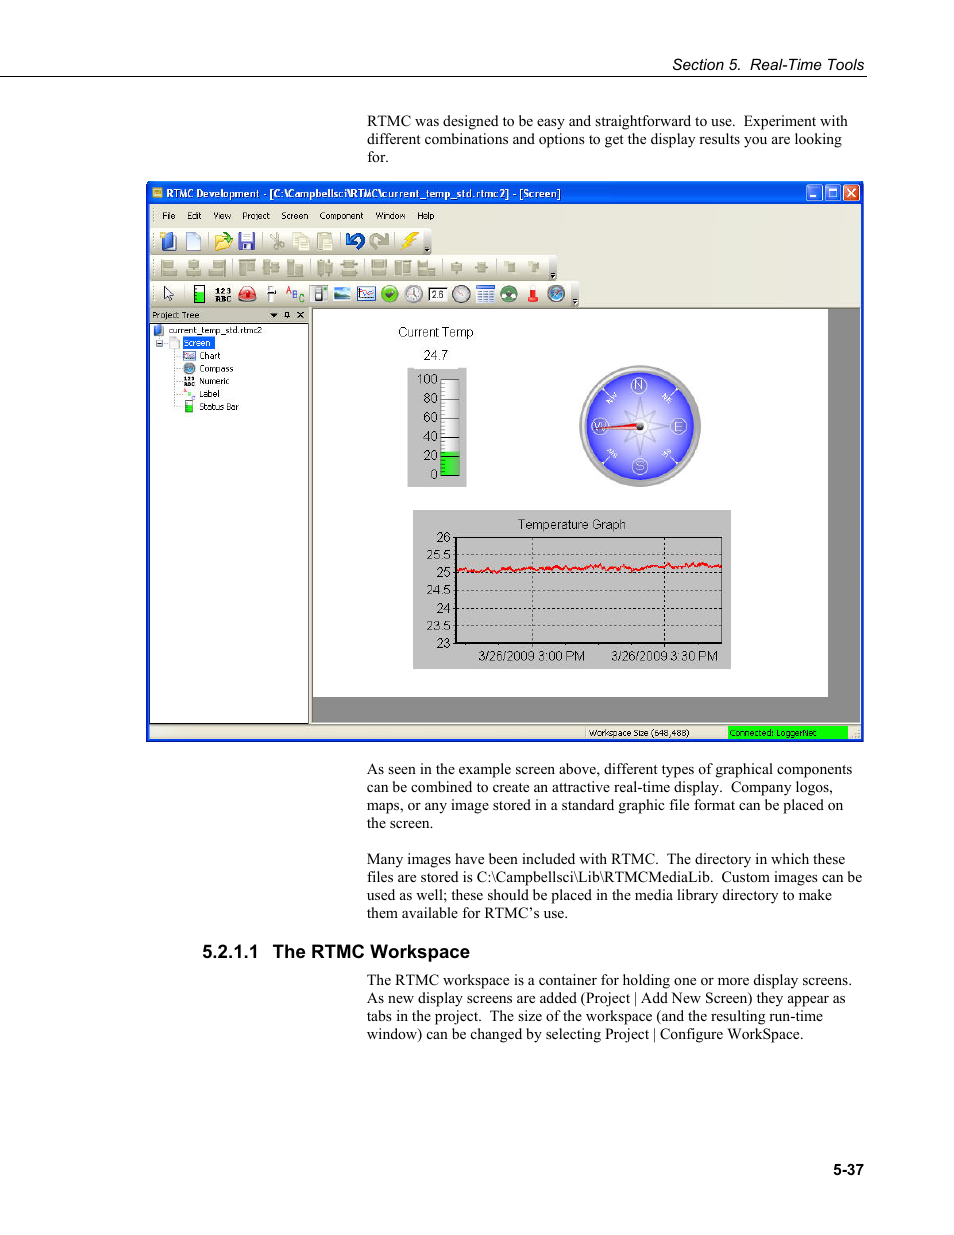Select the green rotary dial component tool

pos(509,294)
